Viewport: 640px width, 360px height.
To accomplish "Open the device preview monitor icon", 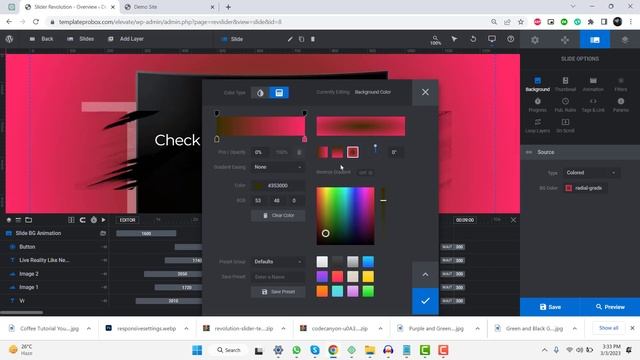I will click(x=492, y=39).
